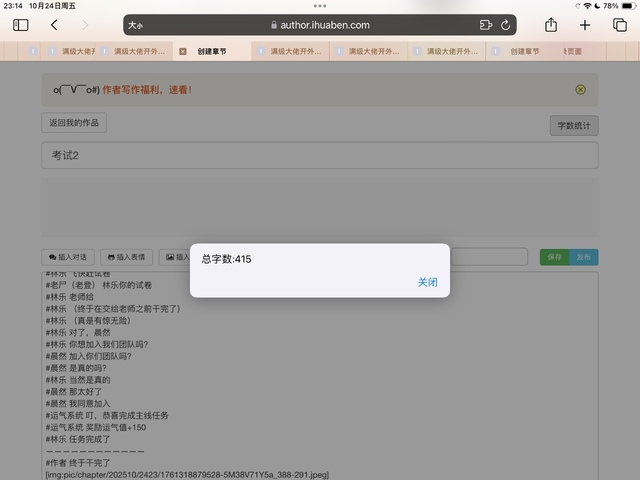Show the tab overview grid icon

tap(619, 25)
